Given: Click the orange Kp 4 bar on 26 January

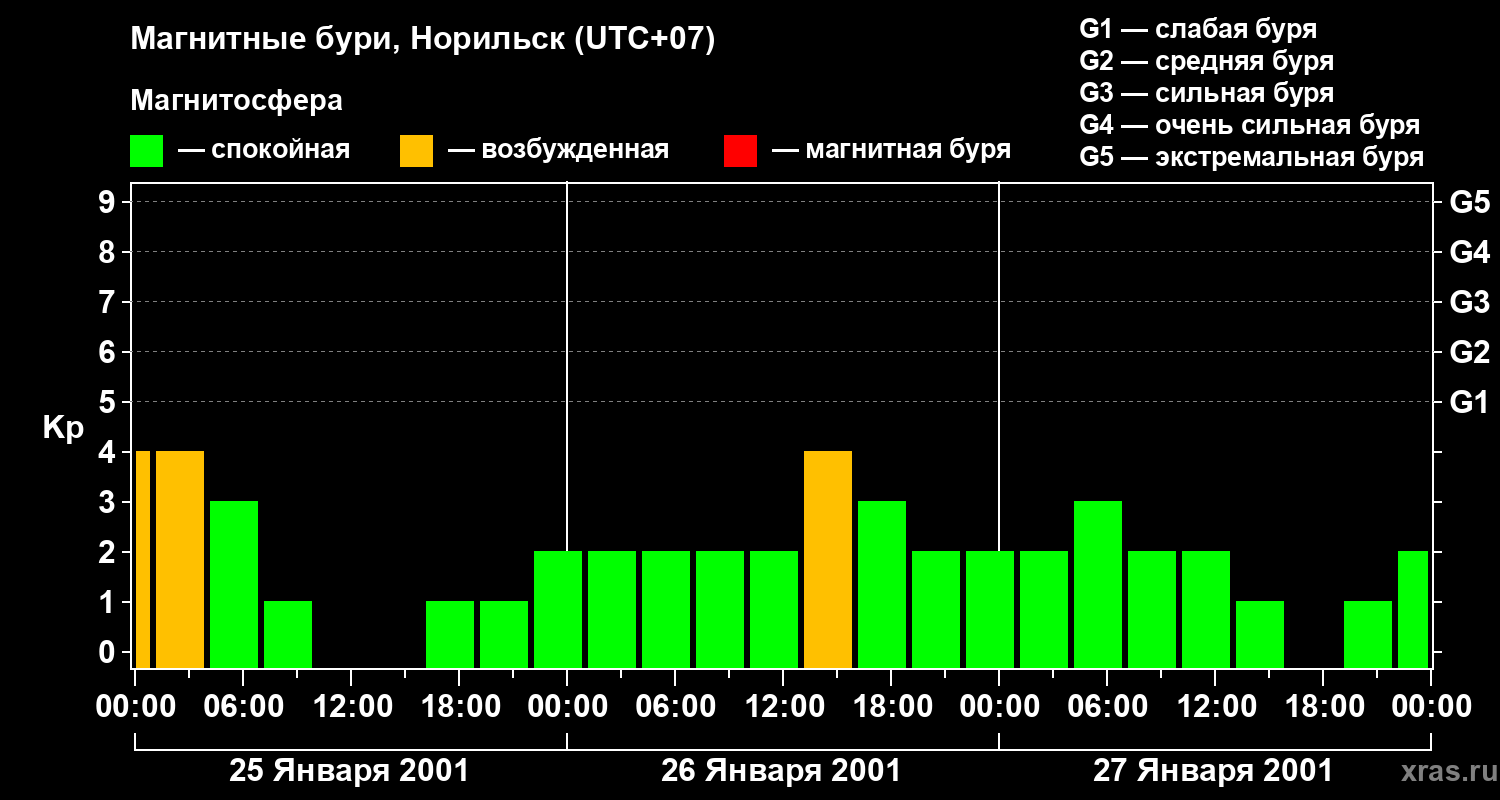Looking at the screenshot, I should pos(828,559).
